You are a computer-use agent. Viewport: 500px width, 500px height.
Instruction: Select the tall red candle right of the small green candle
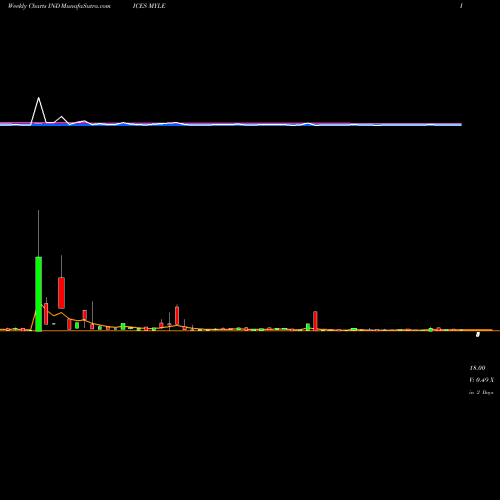point(315,321)
